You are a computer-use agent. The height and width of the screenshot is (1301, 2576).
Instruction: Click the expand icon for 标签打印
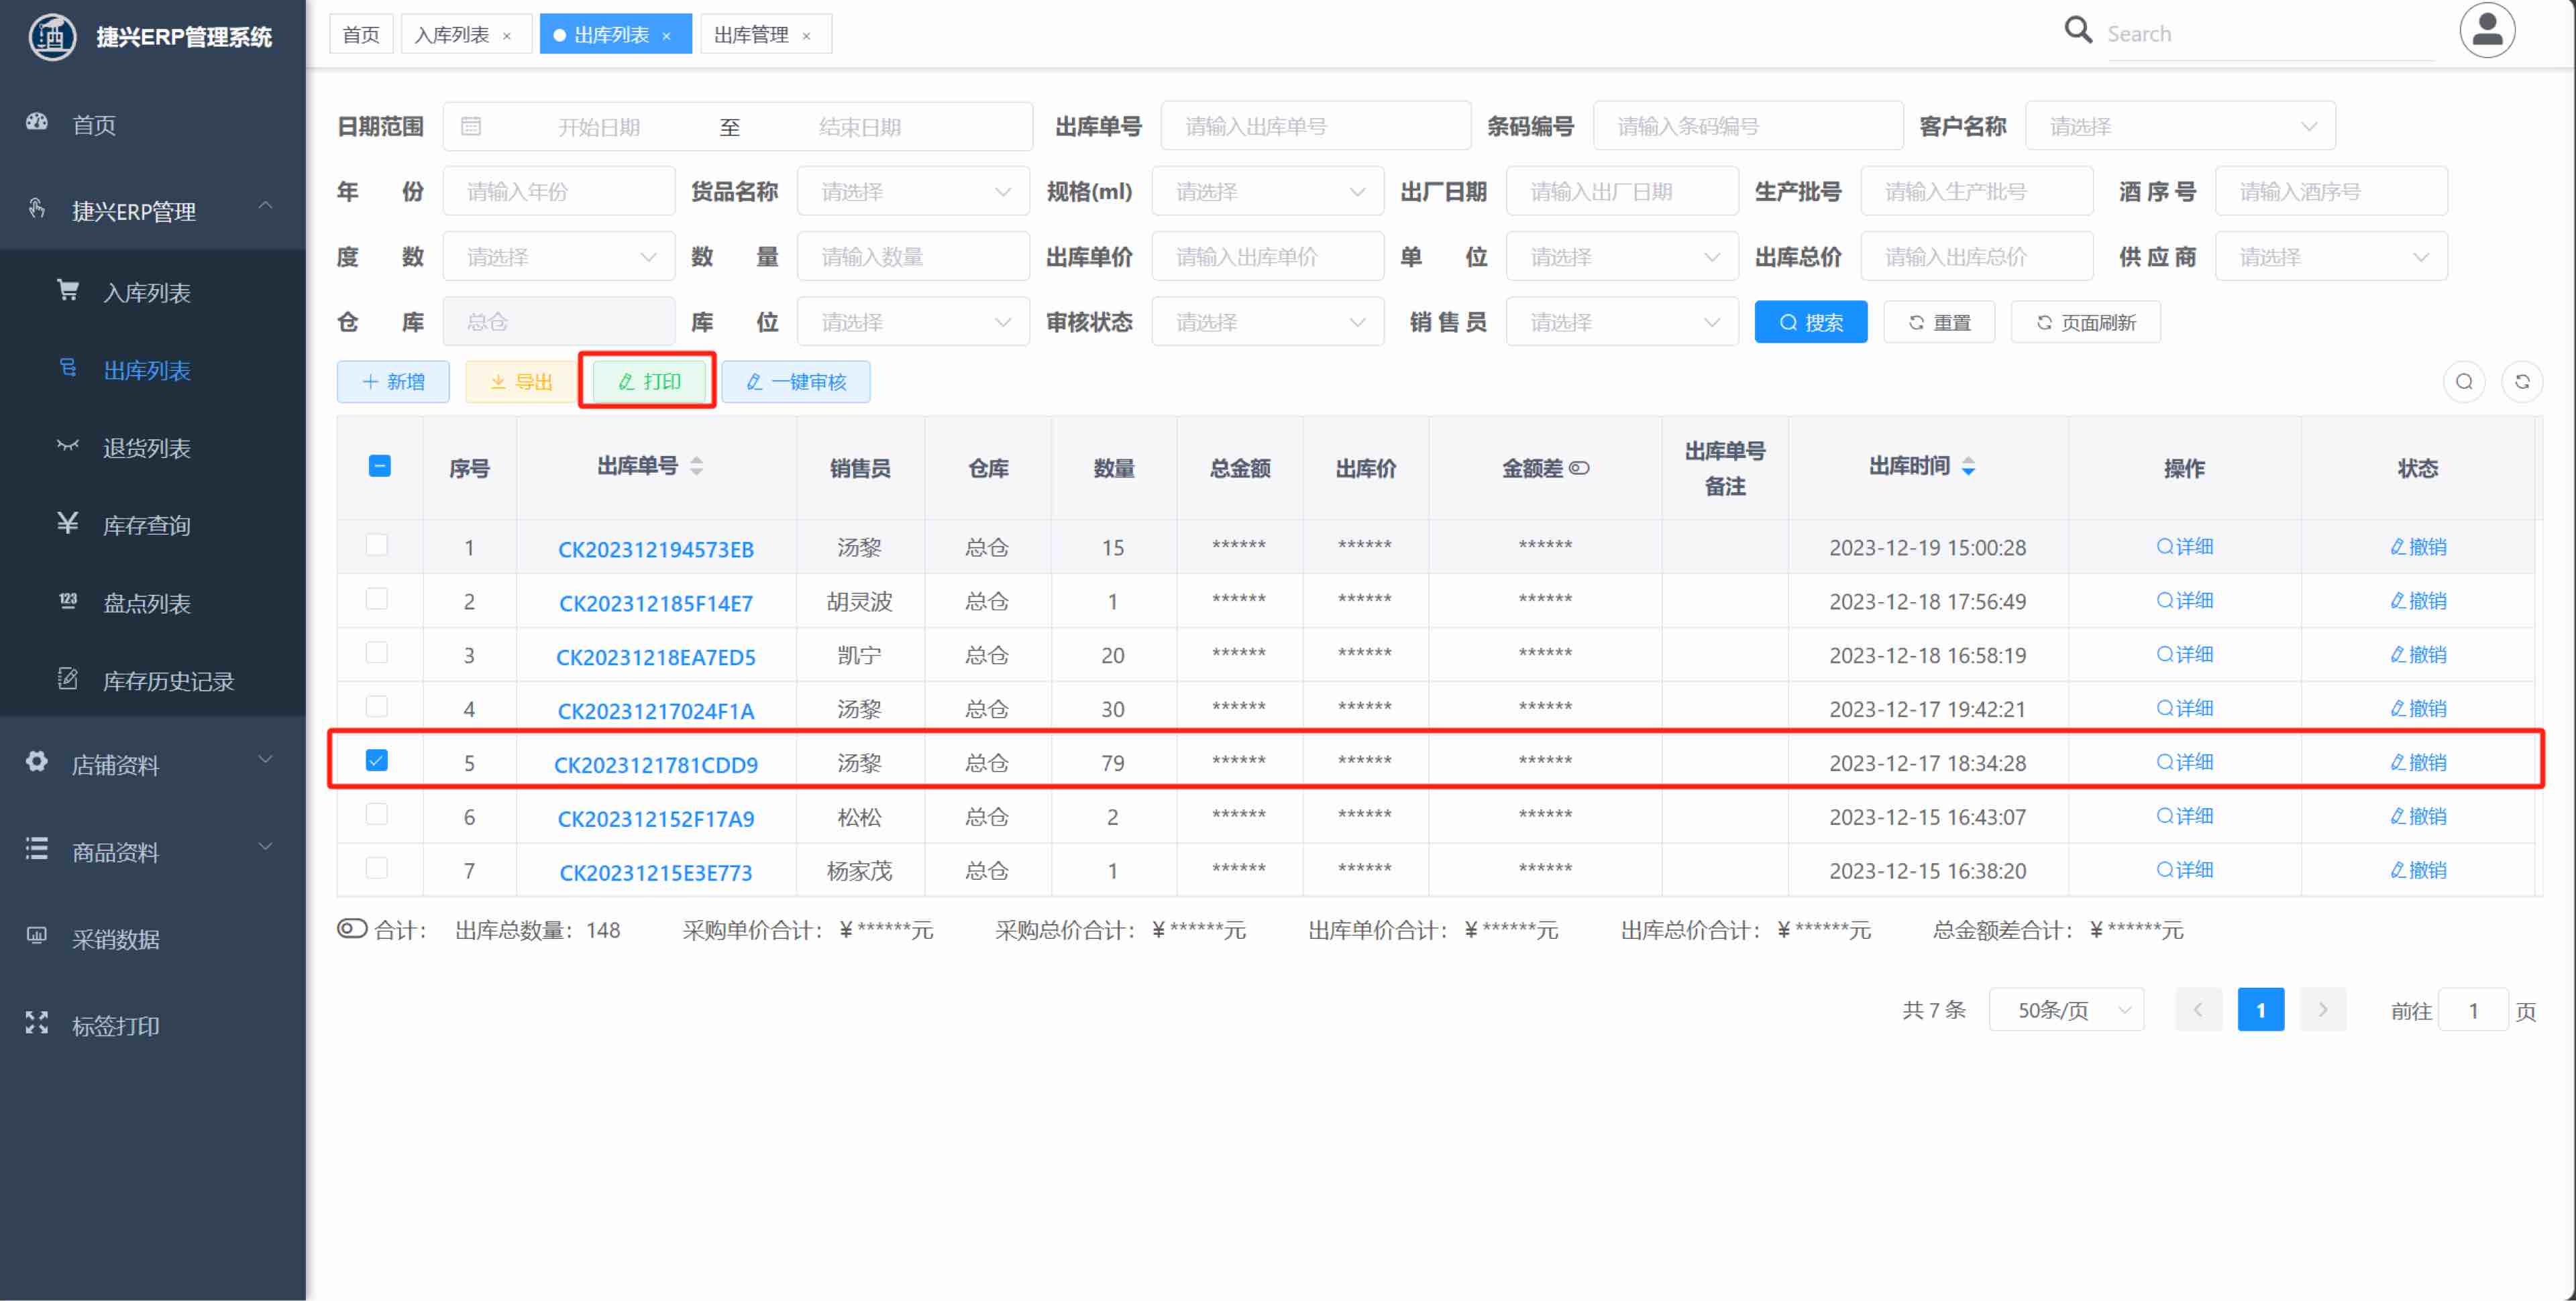coord(37,1022)
